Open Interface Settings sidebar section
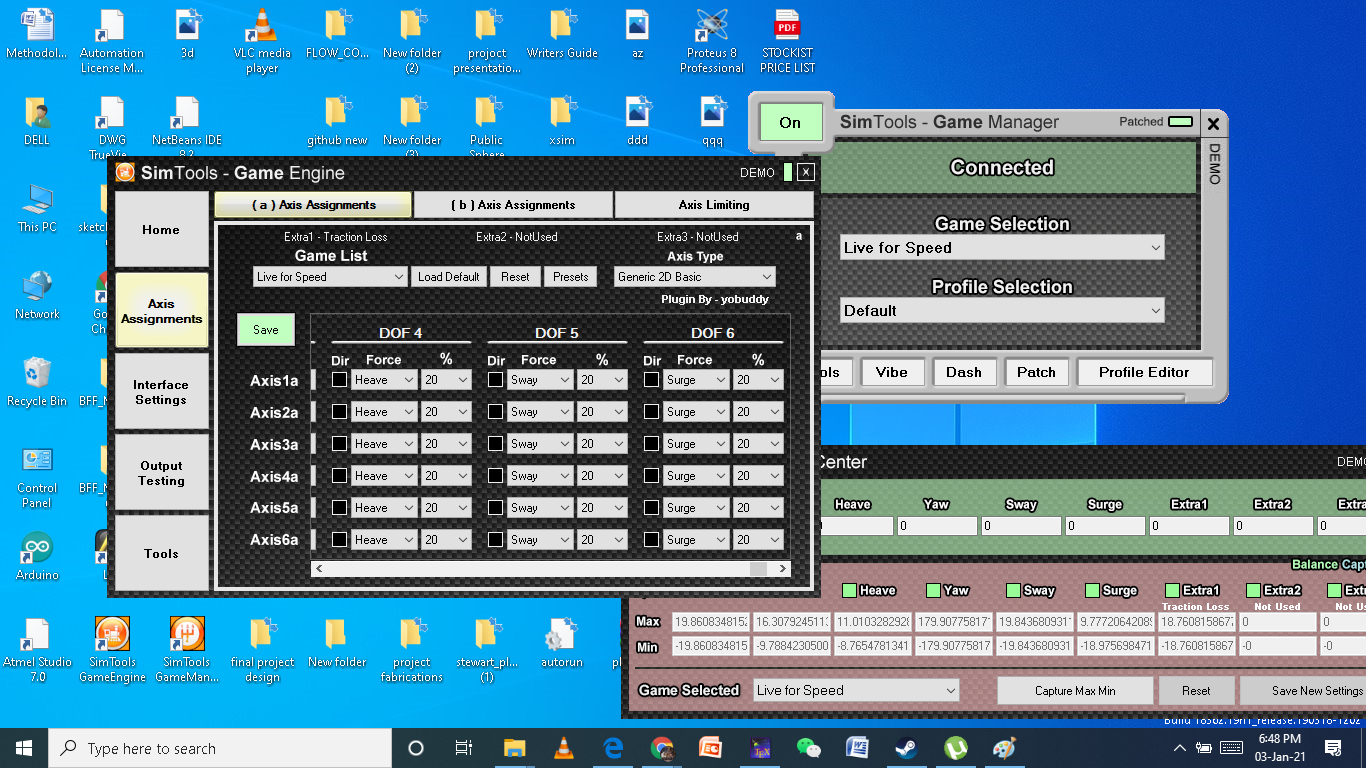The image size is (1366, 768). click(x=161, y=392)
